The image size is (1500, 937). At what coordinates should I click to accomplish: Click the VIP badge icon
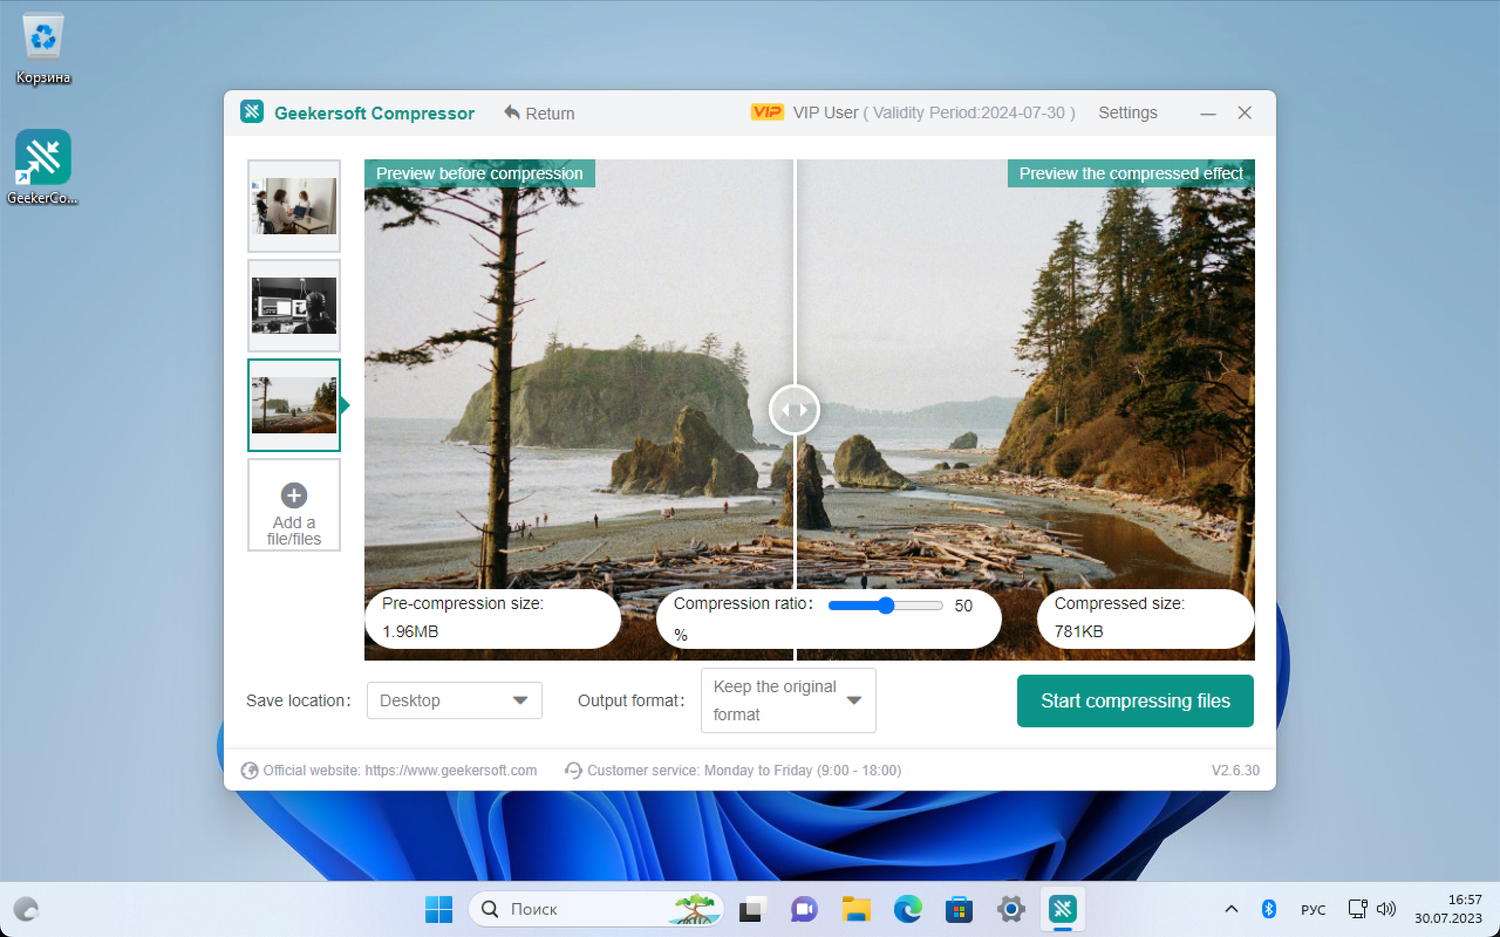pos(767,112)
